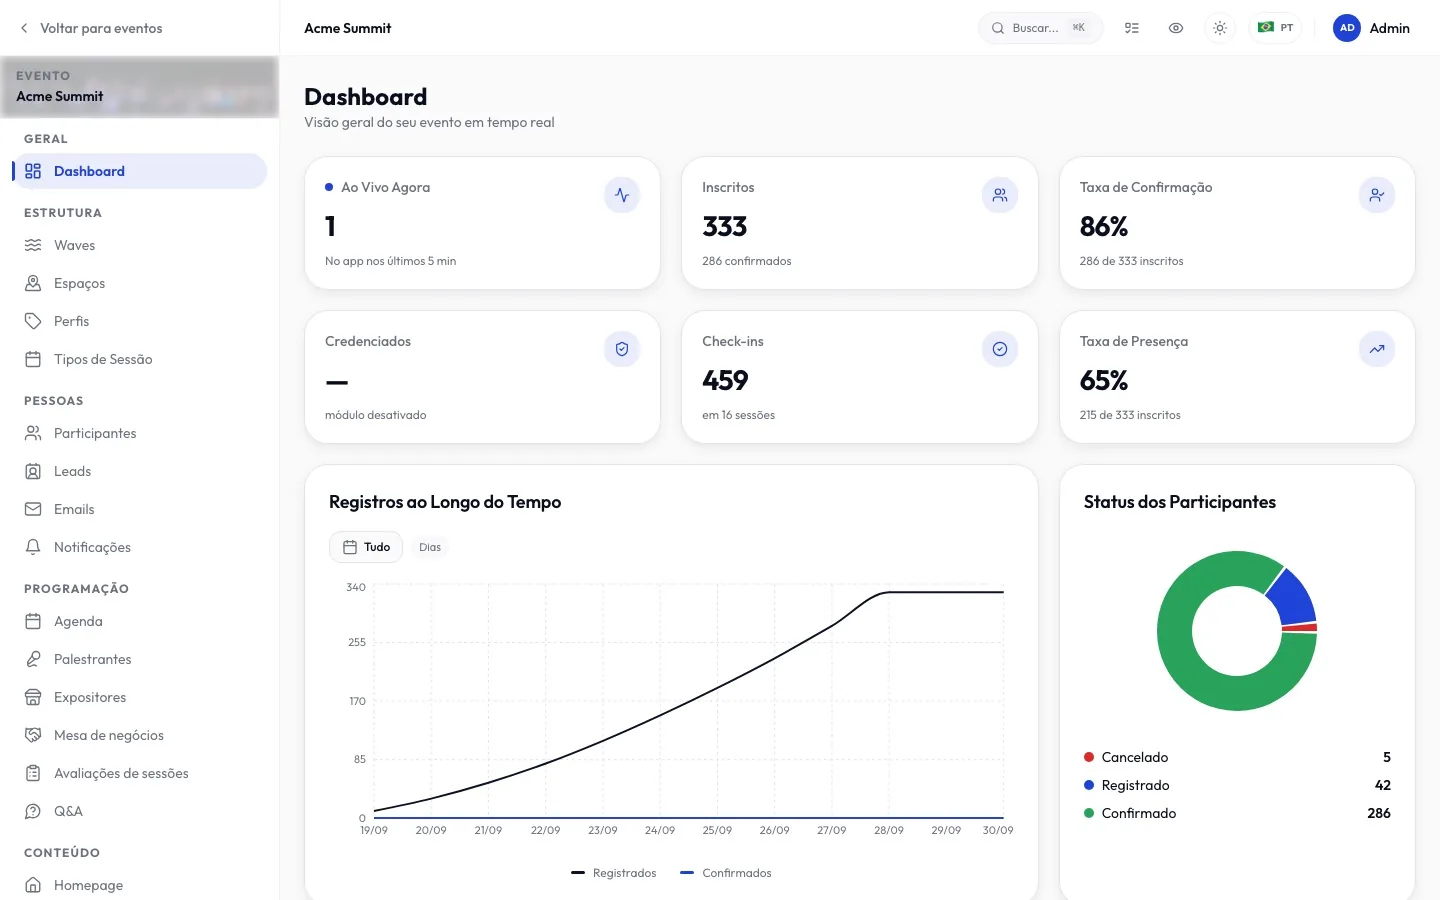Viewport: 1440px width, 900px height.
Task: Click the Mesa de negócios handshake icon
Action: click(33, 735)
